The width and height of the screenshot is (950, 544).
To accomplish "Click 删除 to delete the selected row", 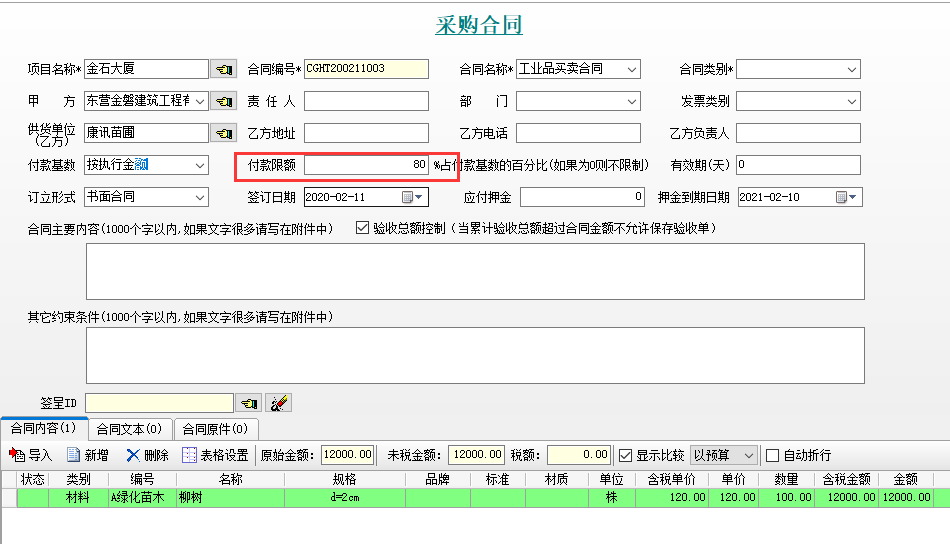I will pyautogui.click(x=147, y=455).
